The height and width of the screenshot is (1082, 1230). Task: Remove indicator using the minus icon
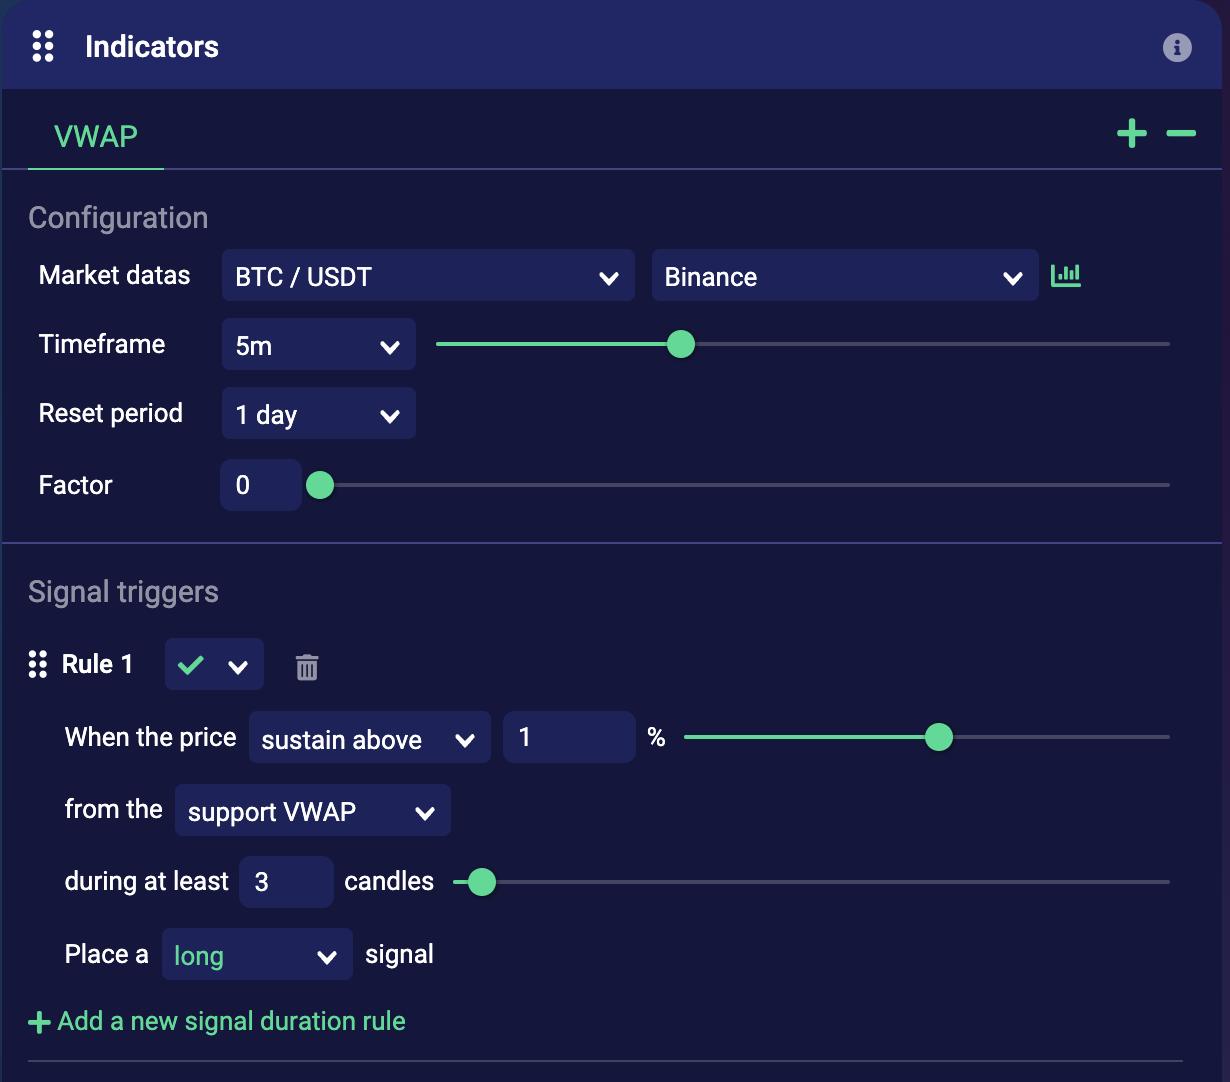point(1181,133)
